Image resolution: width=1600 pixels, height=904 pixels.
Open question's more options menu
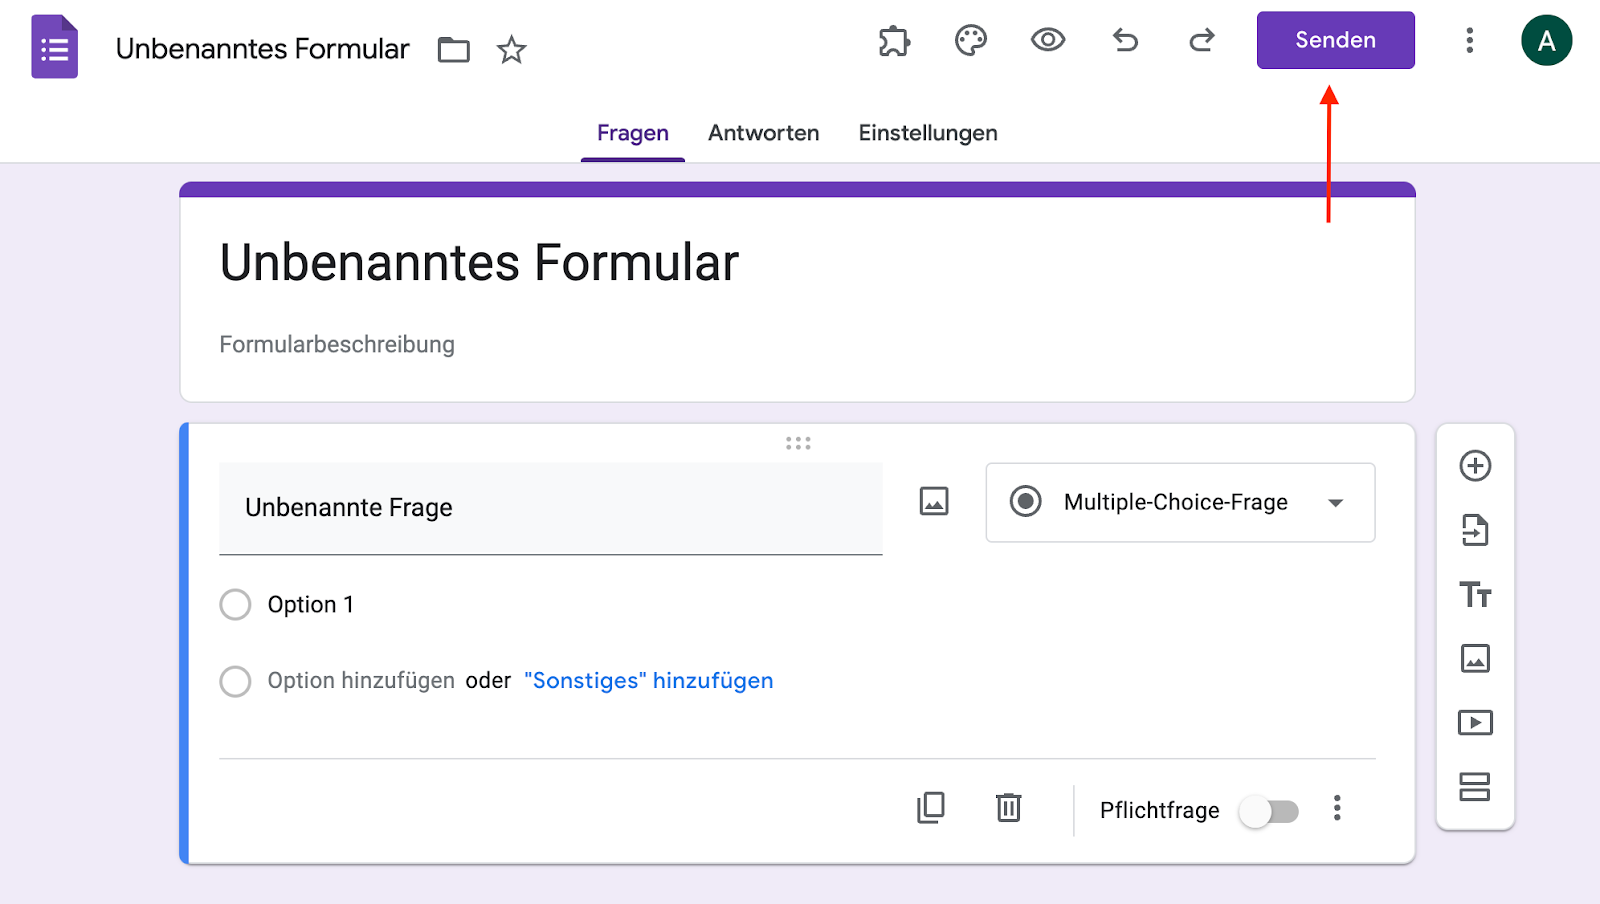(1337, 809)
